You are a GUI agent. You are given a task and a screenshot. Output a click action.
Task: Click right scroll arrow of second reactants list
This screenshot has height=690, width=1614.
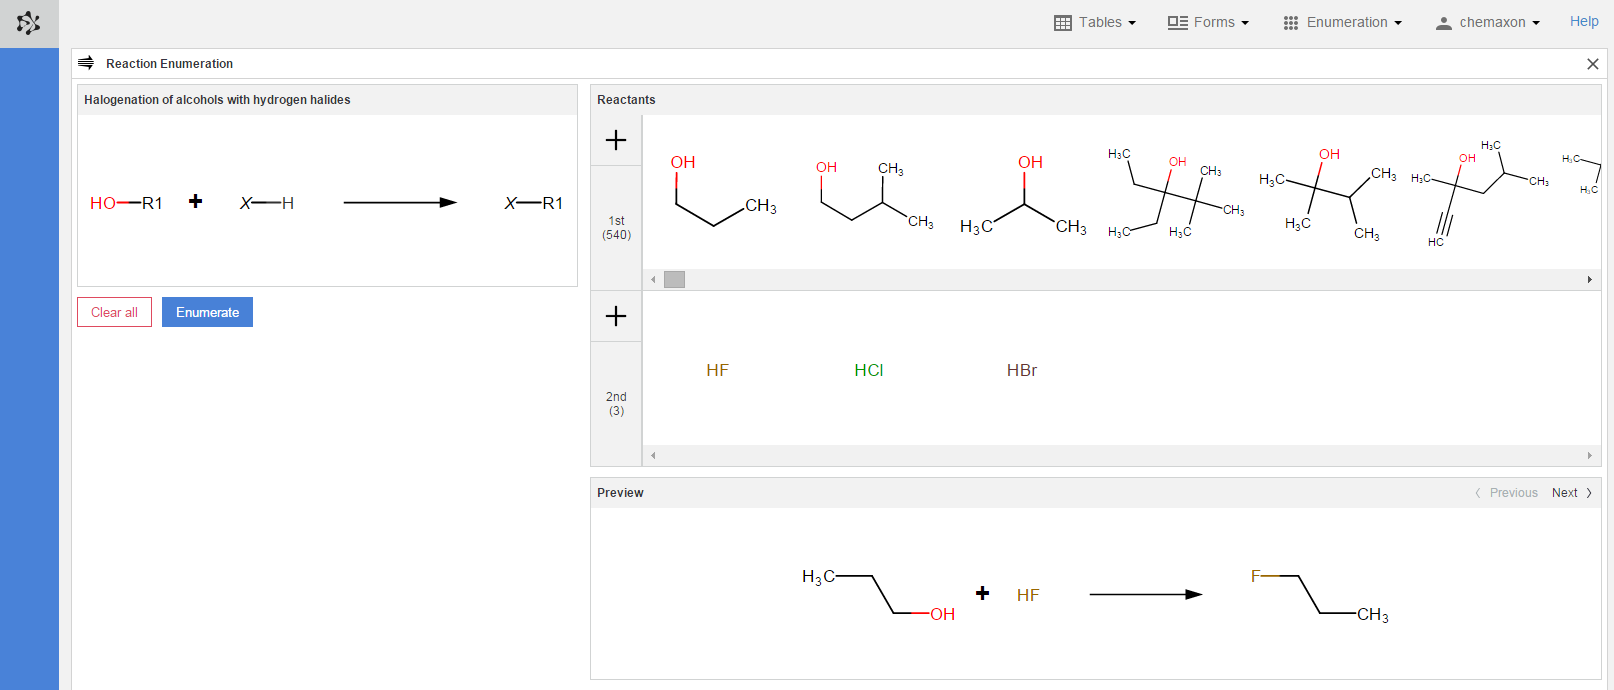[1589, 456]
